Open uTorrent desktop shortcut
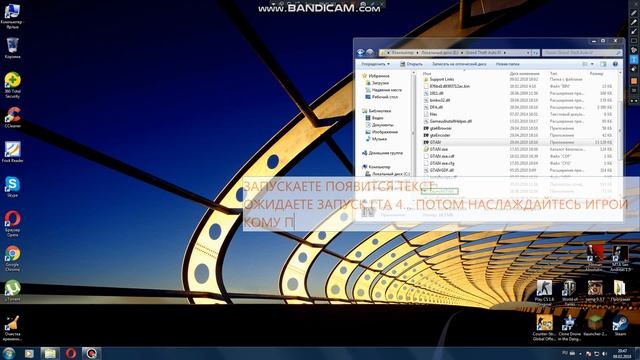 (12, 291)
